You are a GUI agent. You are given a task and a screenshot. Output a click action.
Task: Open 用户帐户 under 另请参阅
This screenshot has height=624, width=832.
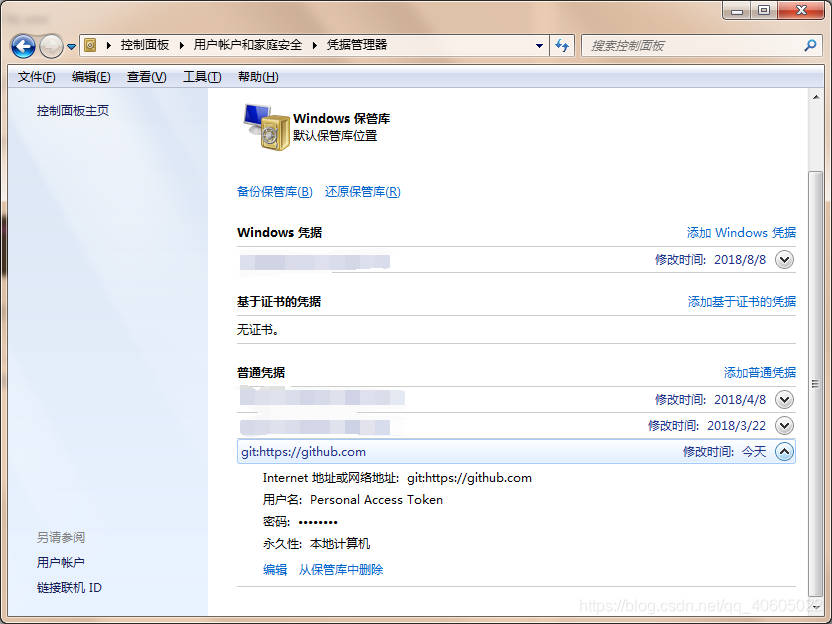pyautogui.click(x=60, y=562)
